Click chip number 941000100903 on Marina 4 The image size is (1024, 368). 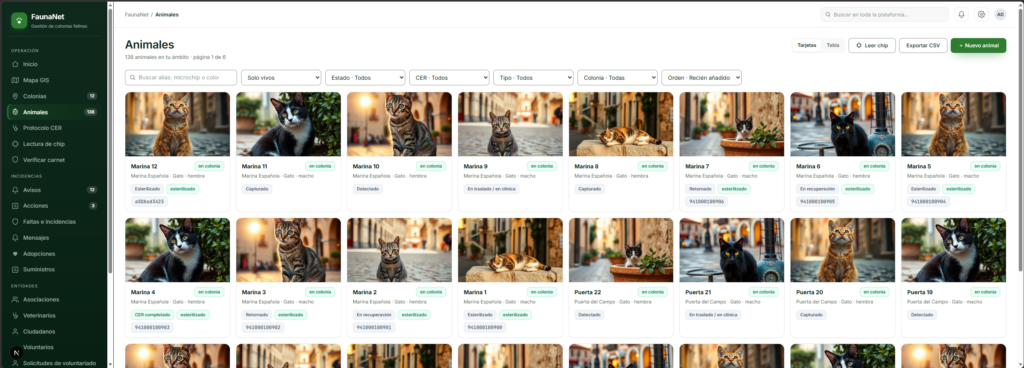coord(152,328)
